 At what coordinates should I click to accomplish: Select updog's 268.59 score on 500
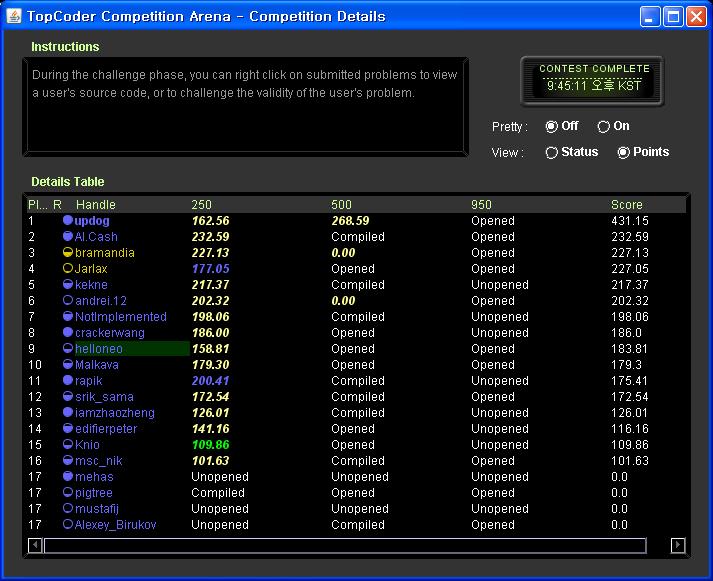coord(350,220)
